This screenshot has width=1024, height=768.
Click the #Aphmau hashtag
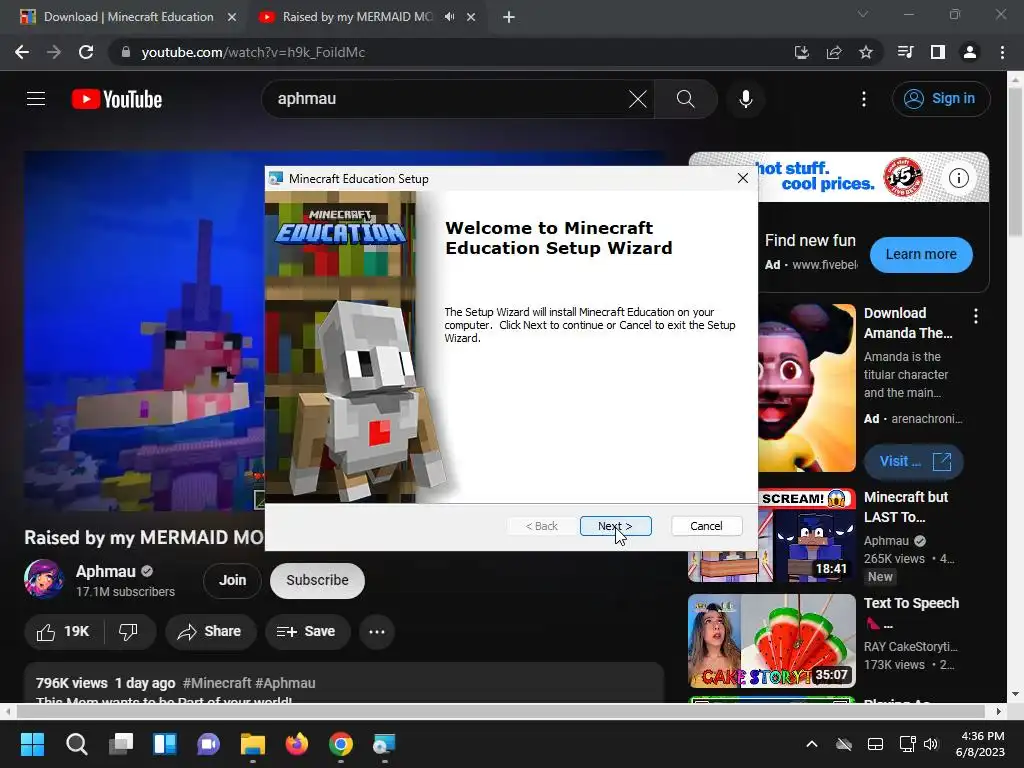click(x=285, y=683)
